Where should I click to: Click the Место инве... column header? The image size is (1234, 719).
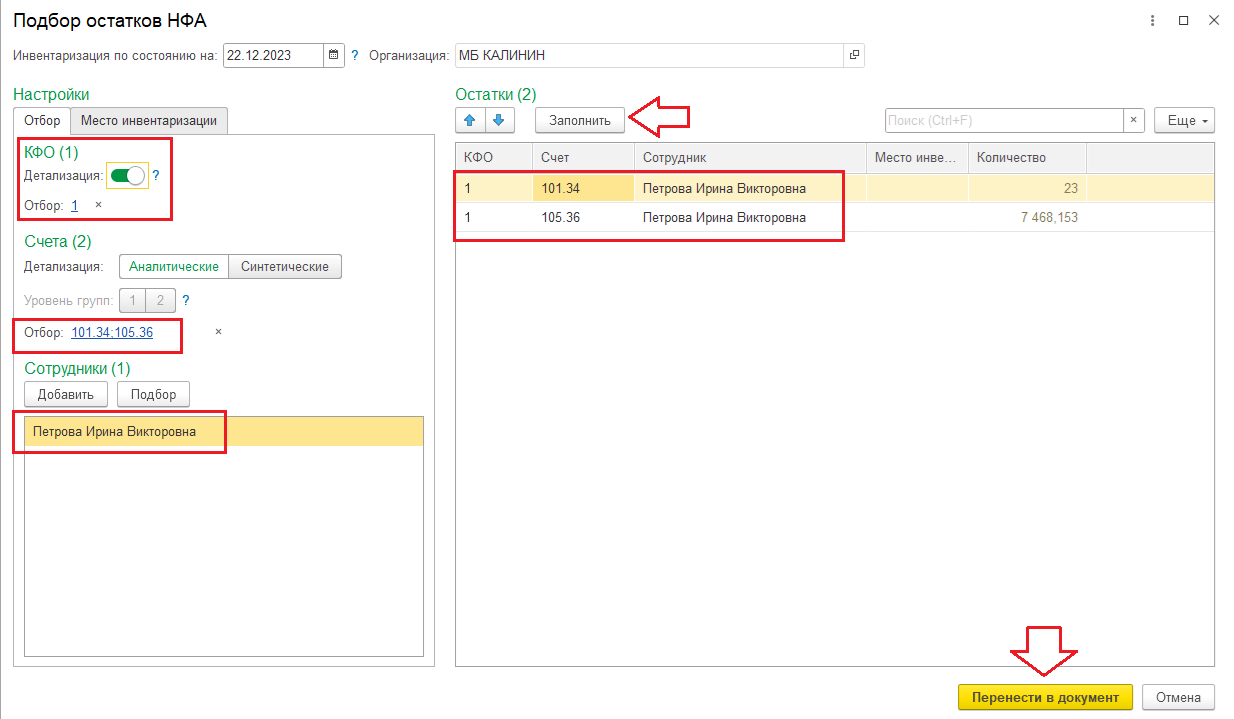point(917,158)
